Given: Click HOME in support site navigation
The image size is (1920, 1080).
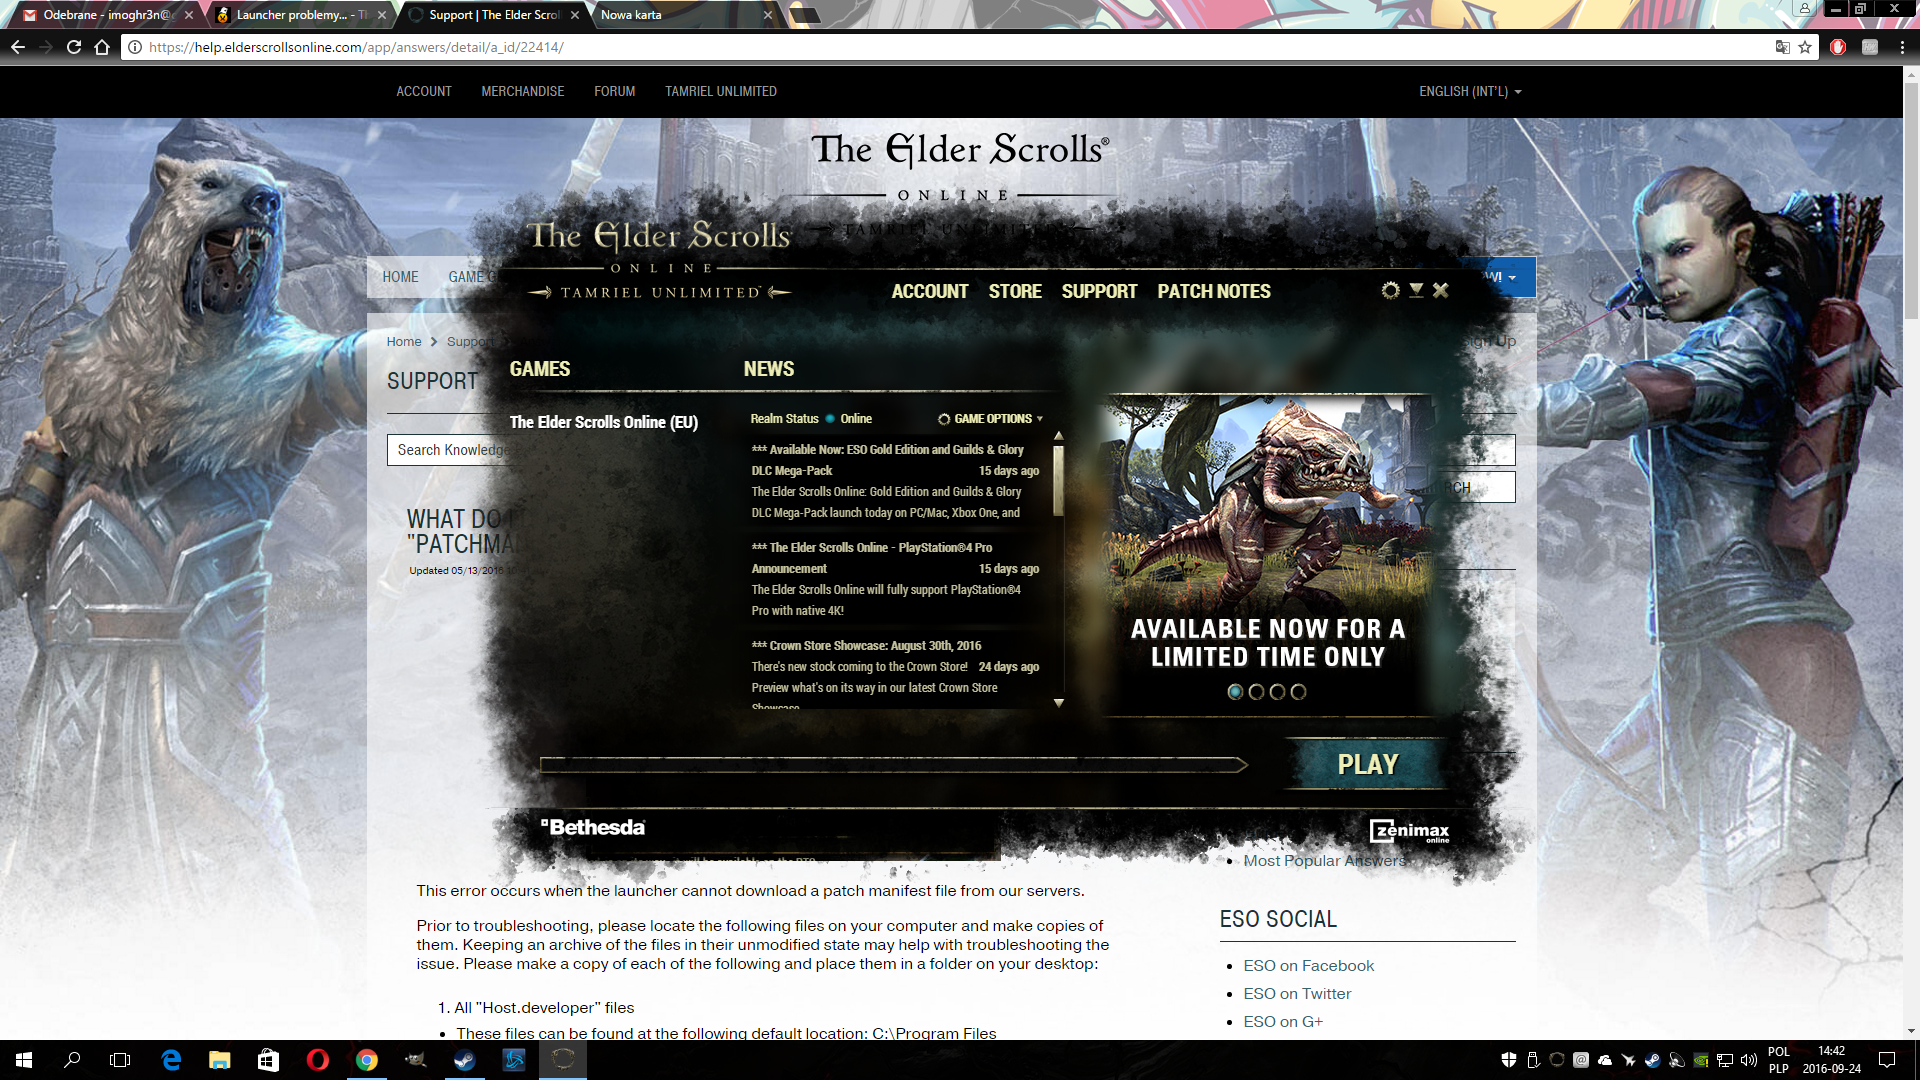Looking at the screenshot, I should tap(400, 277).
